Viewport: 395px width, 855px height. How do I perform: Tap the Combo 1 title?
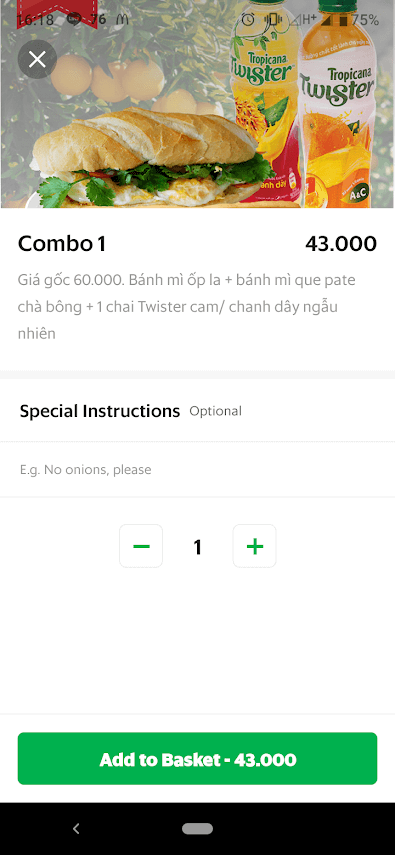(62, 244)
